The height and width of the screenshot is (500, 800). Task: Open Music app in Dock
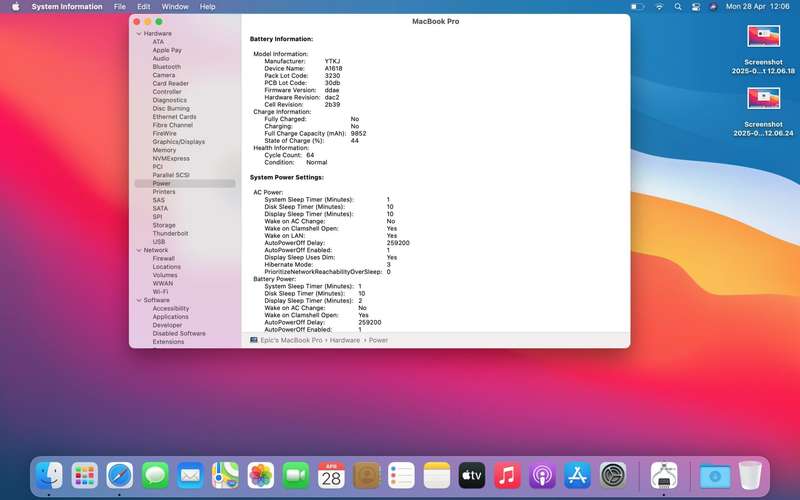pyautogui.click(x=507, y=476)
